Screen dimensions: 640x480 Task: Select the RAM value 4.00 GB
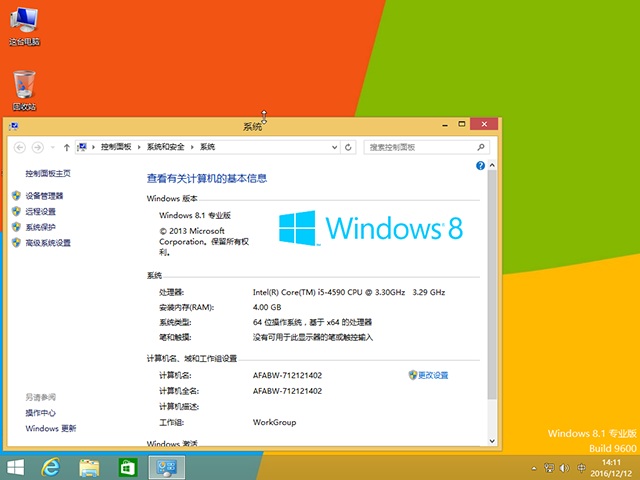(267, 307)
